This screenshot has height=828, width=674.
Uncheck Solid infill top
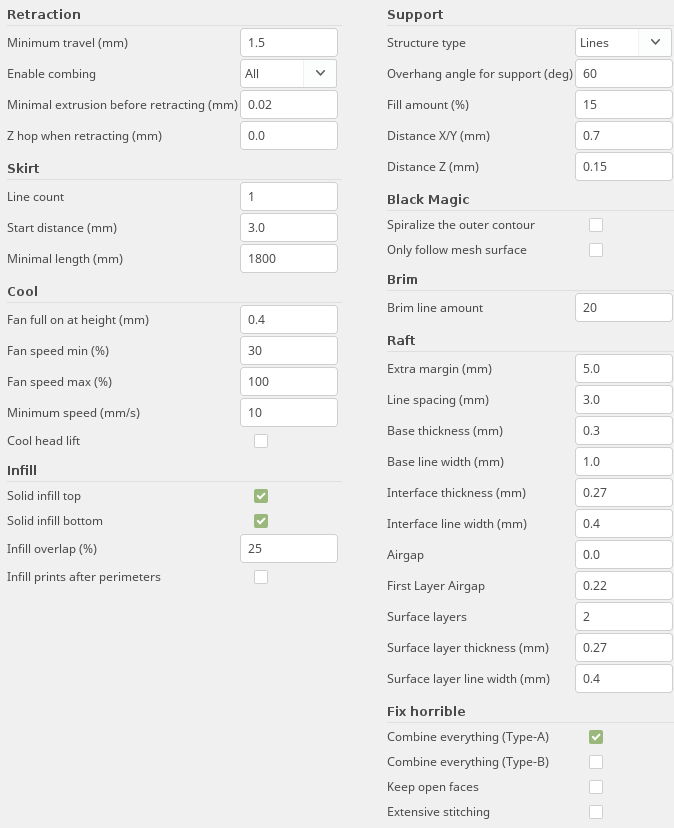(261, 496)
